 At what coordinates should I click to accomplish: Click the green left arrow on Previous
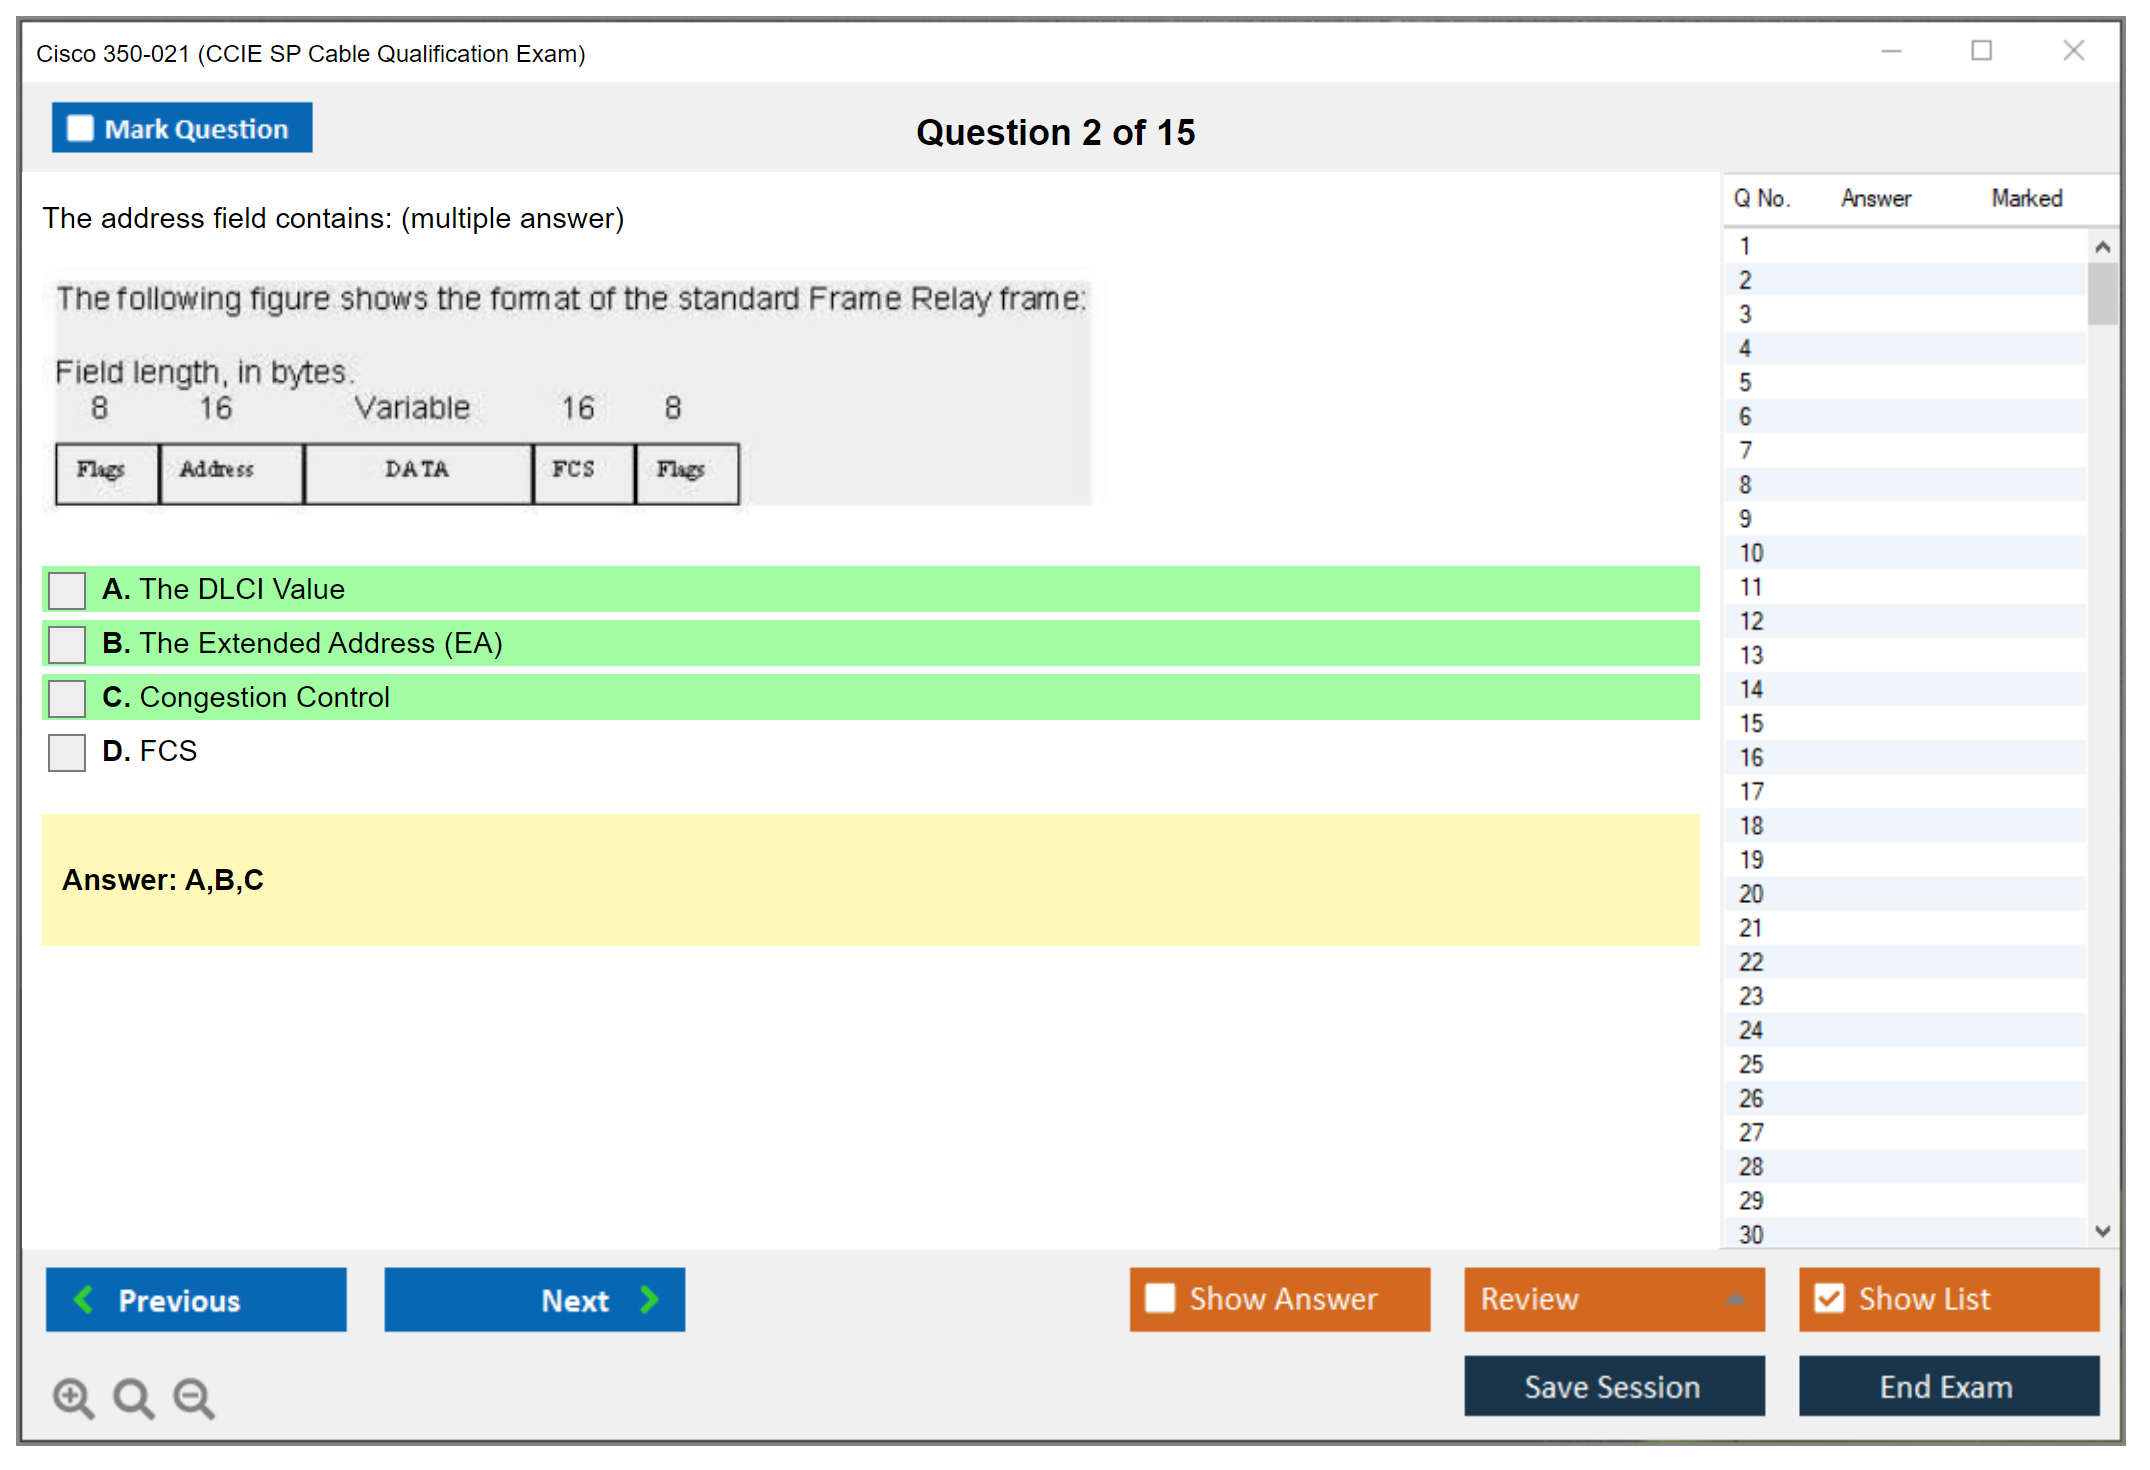click(84, 1300)
